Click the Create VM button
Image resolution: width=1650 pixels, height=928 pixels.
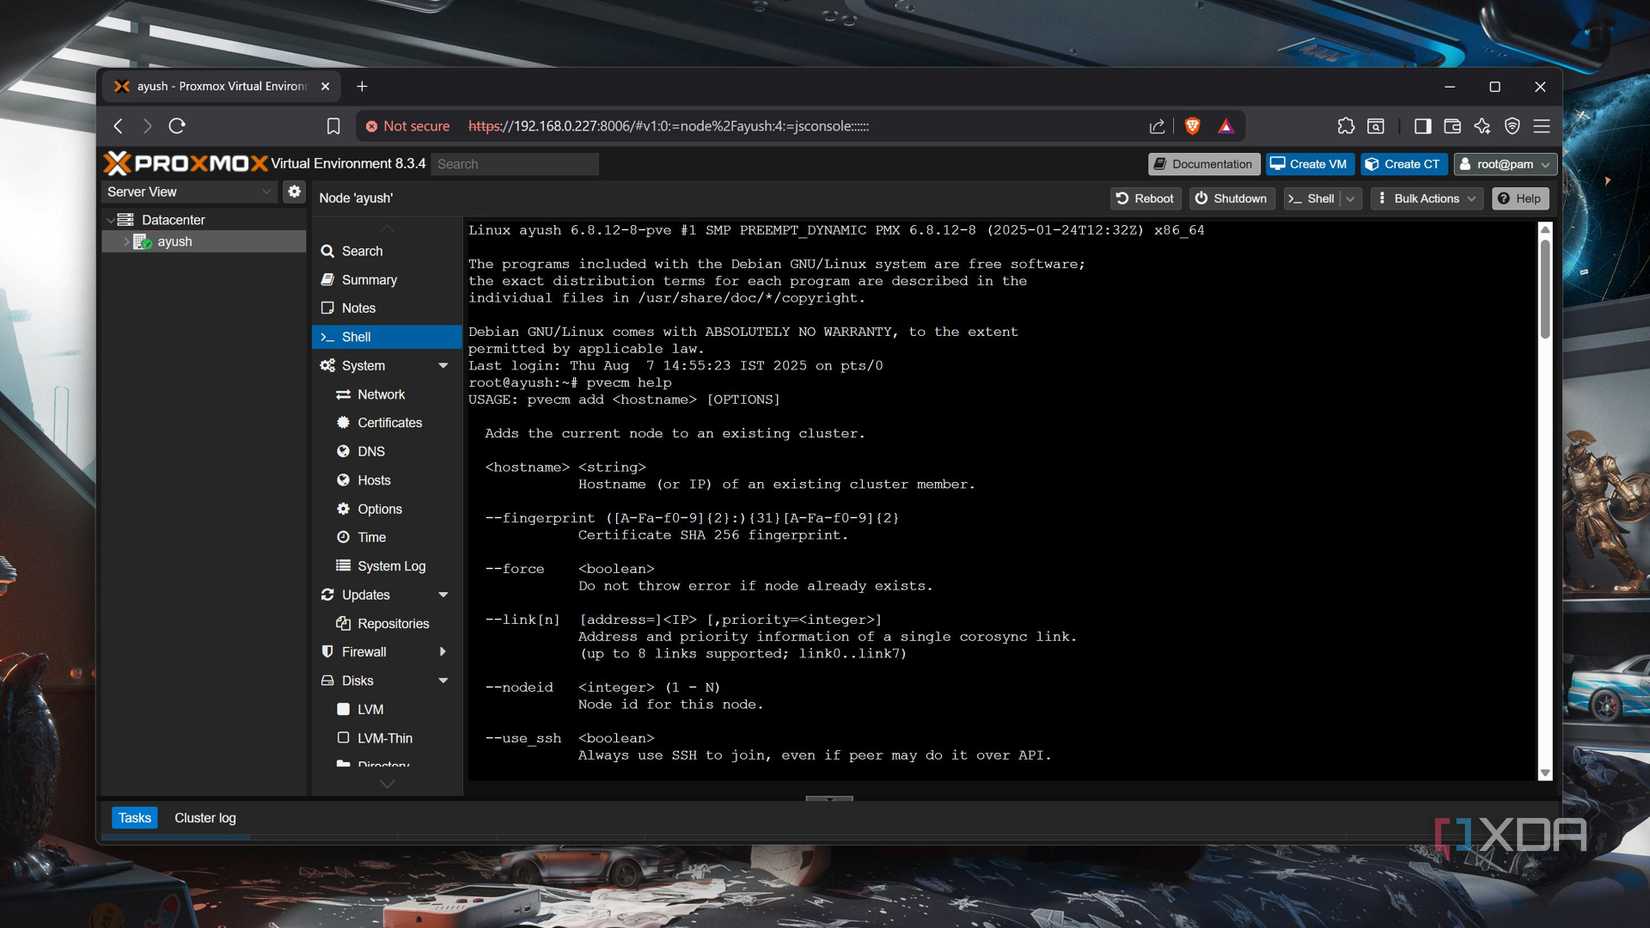click(x=1309, y=163)
